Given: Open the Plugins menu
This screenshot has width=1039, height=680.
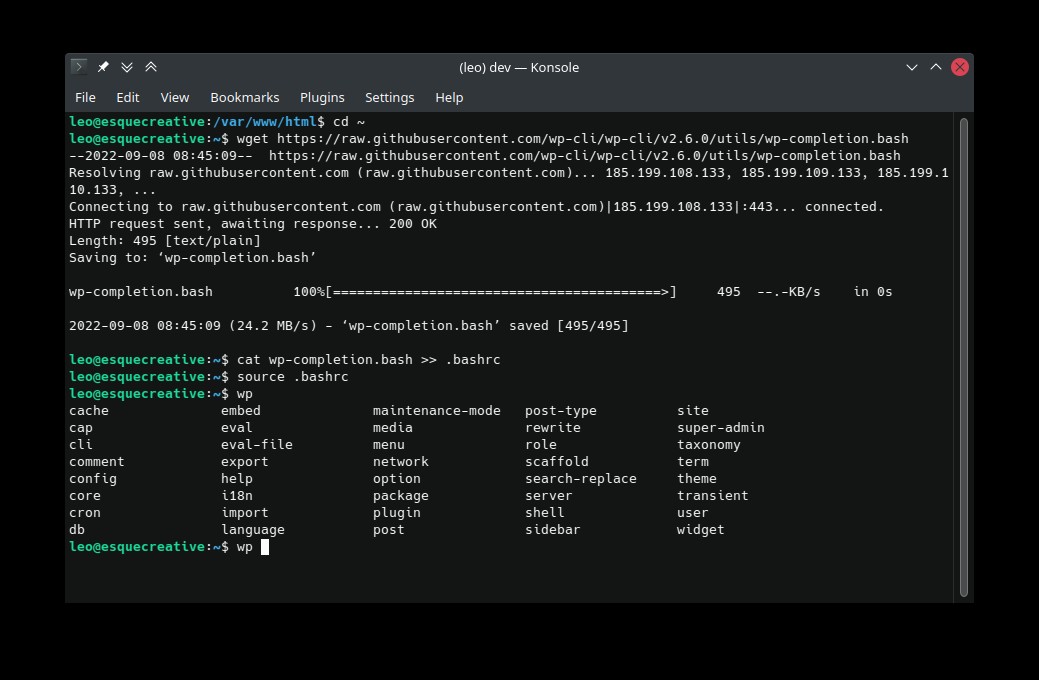Looking at the screenshot, I should click(322, 97).
